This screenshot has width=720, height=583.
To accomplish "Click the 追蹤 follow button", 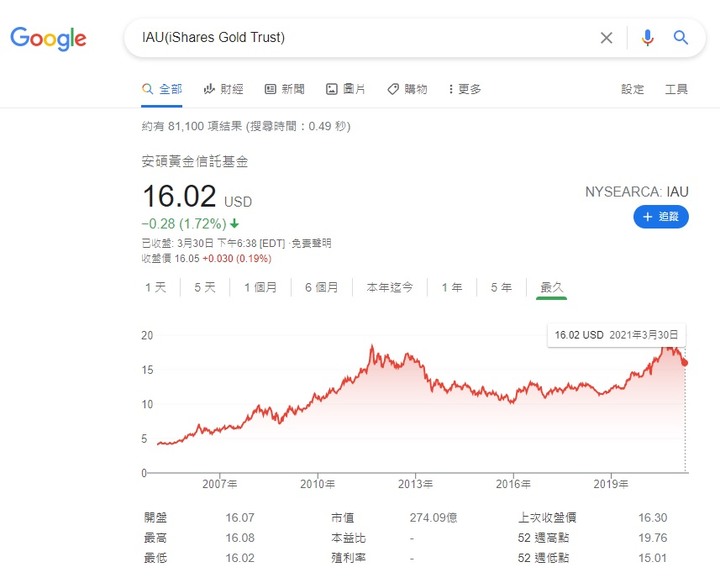I will [661, 217].
